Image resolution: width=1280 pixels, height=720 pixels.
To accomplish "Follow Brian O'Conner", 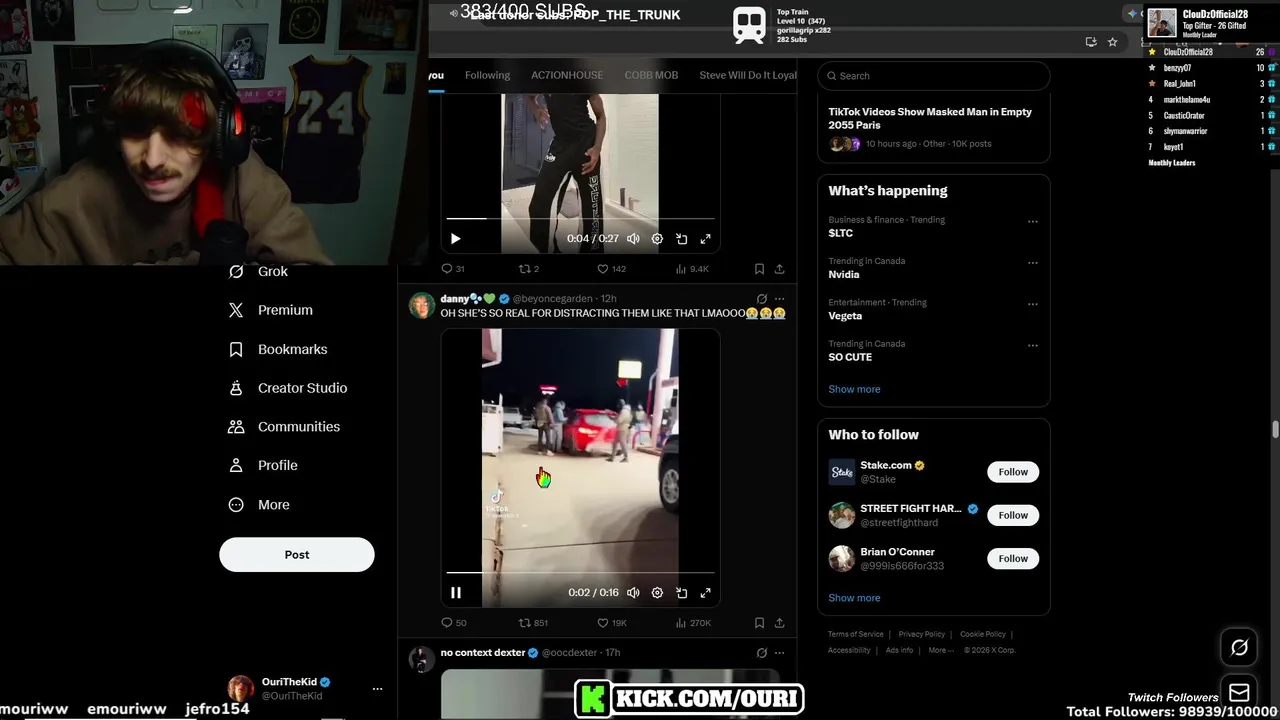I will pyautogui.click(x=1013, y=558).
